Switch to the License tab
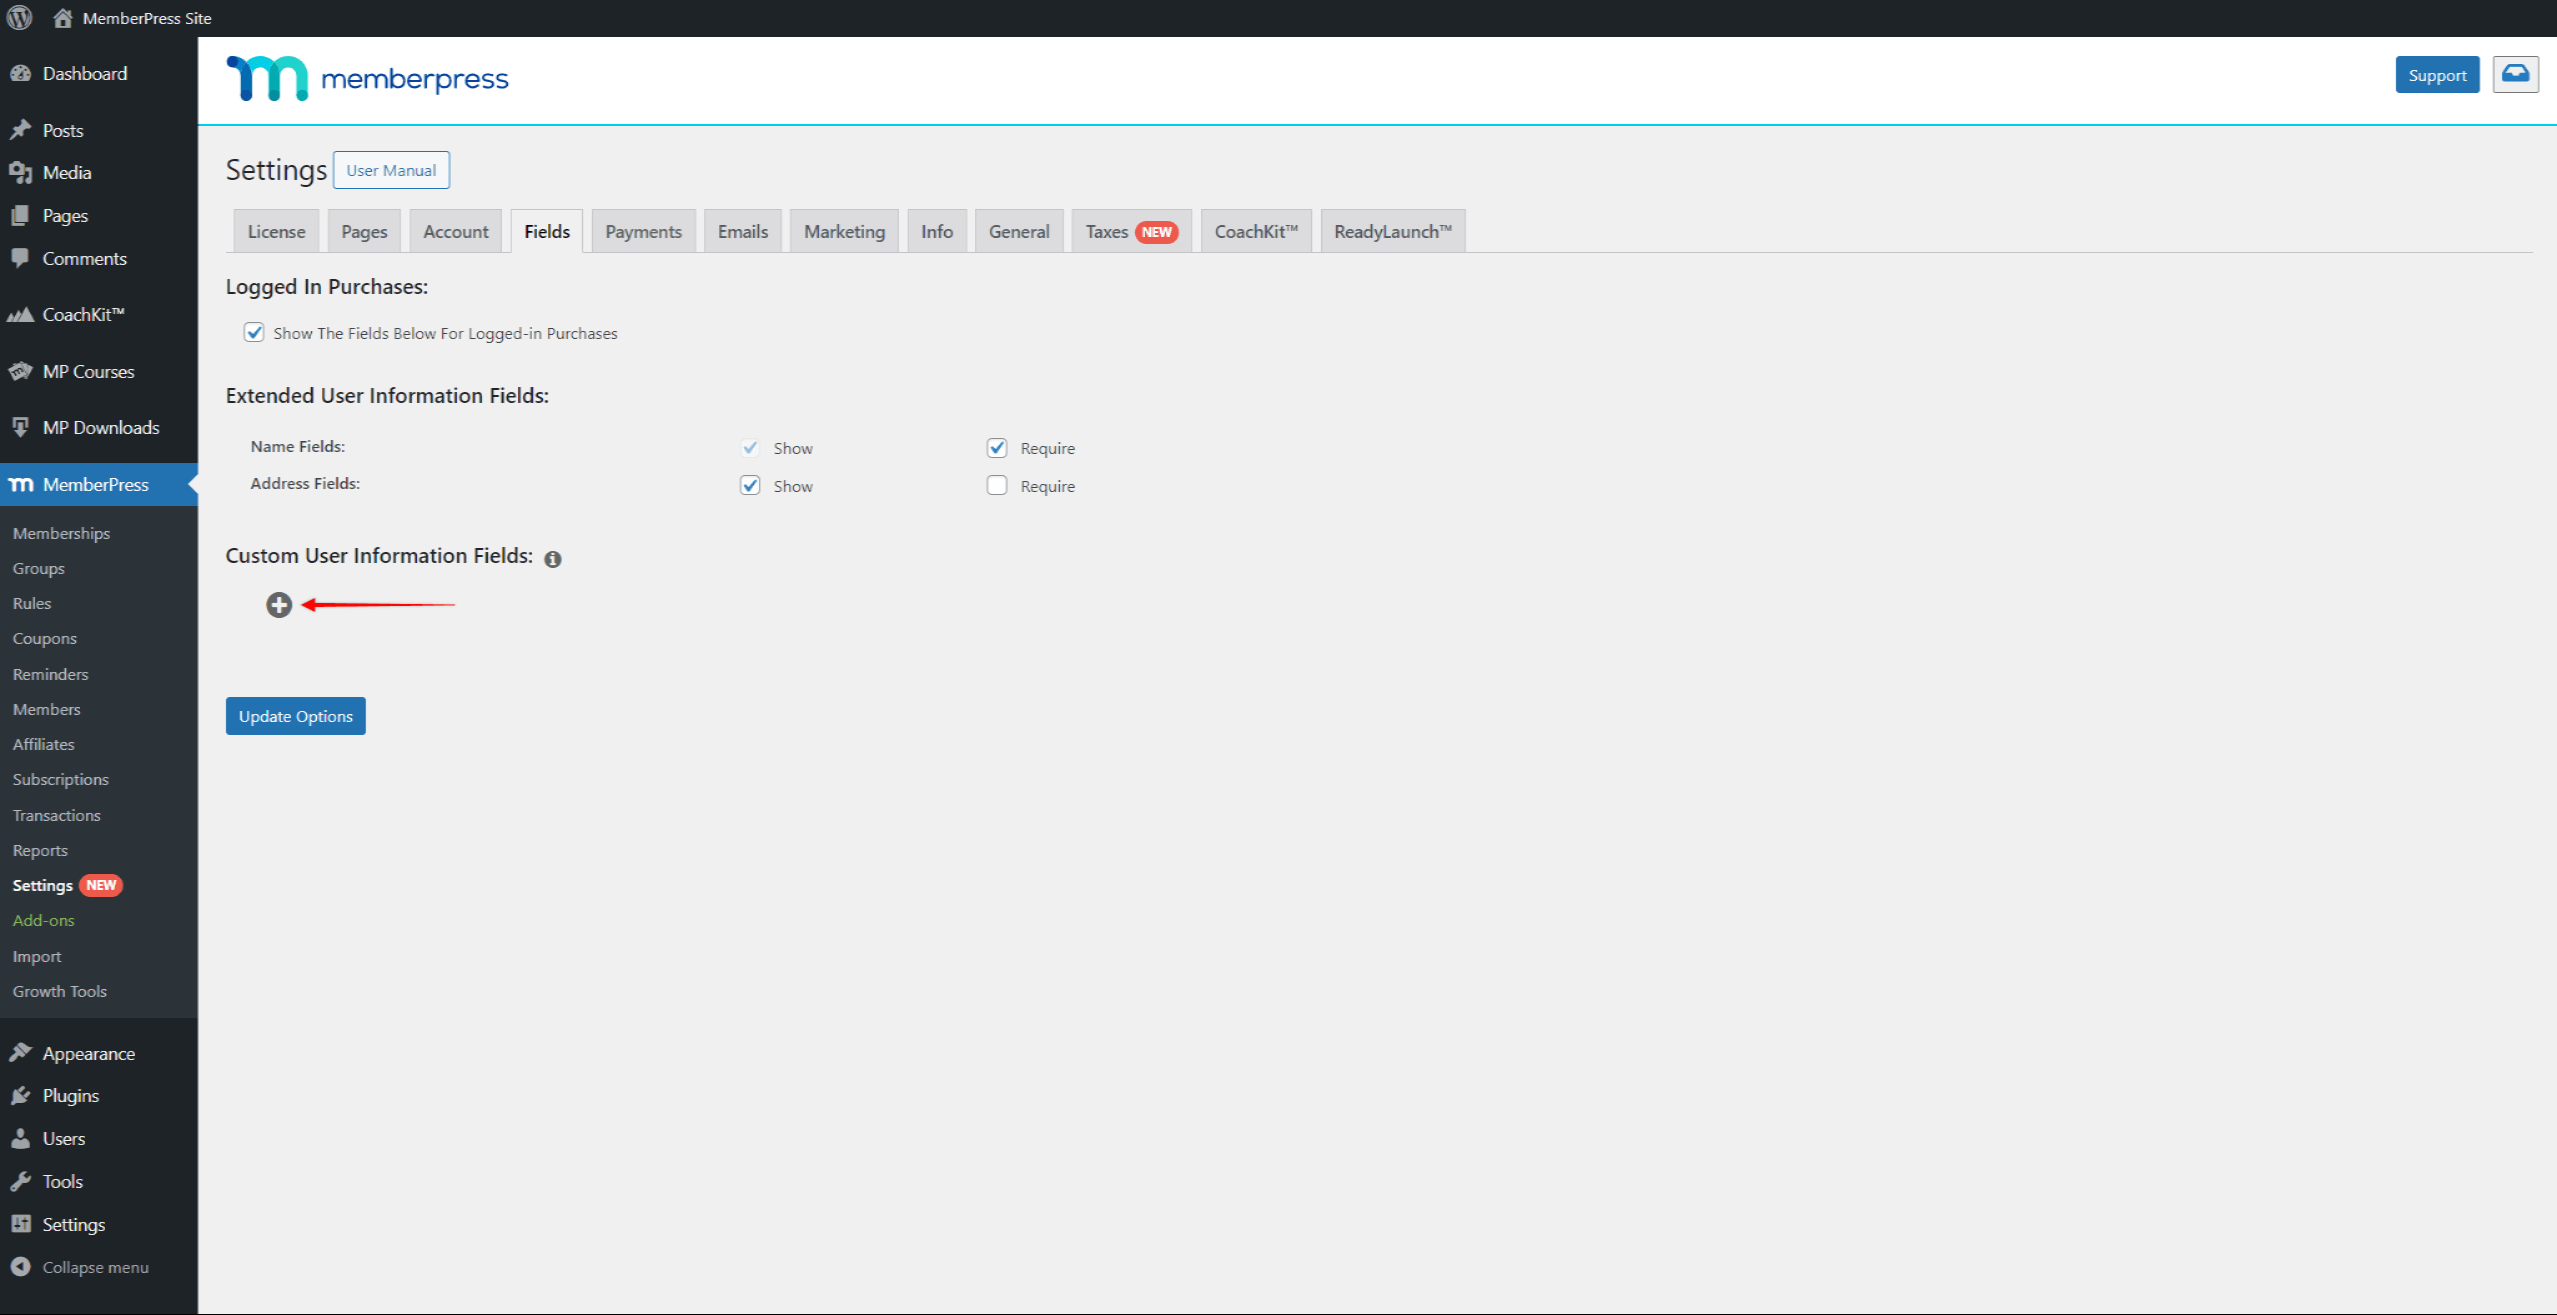Screen dimensions: 2557x1315 [x=276, y=231]
